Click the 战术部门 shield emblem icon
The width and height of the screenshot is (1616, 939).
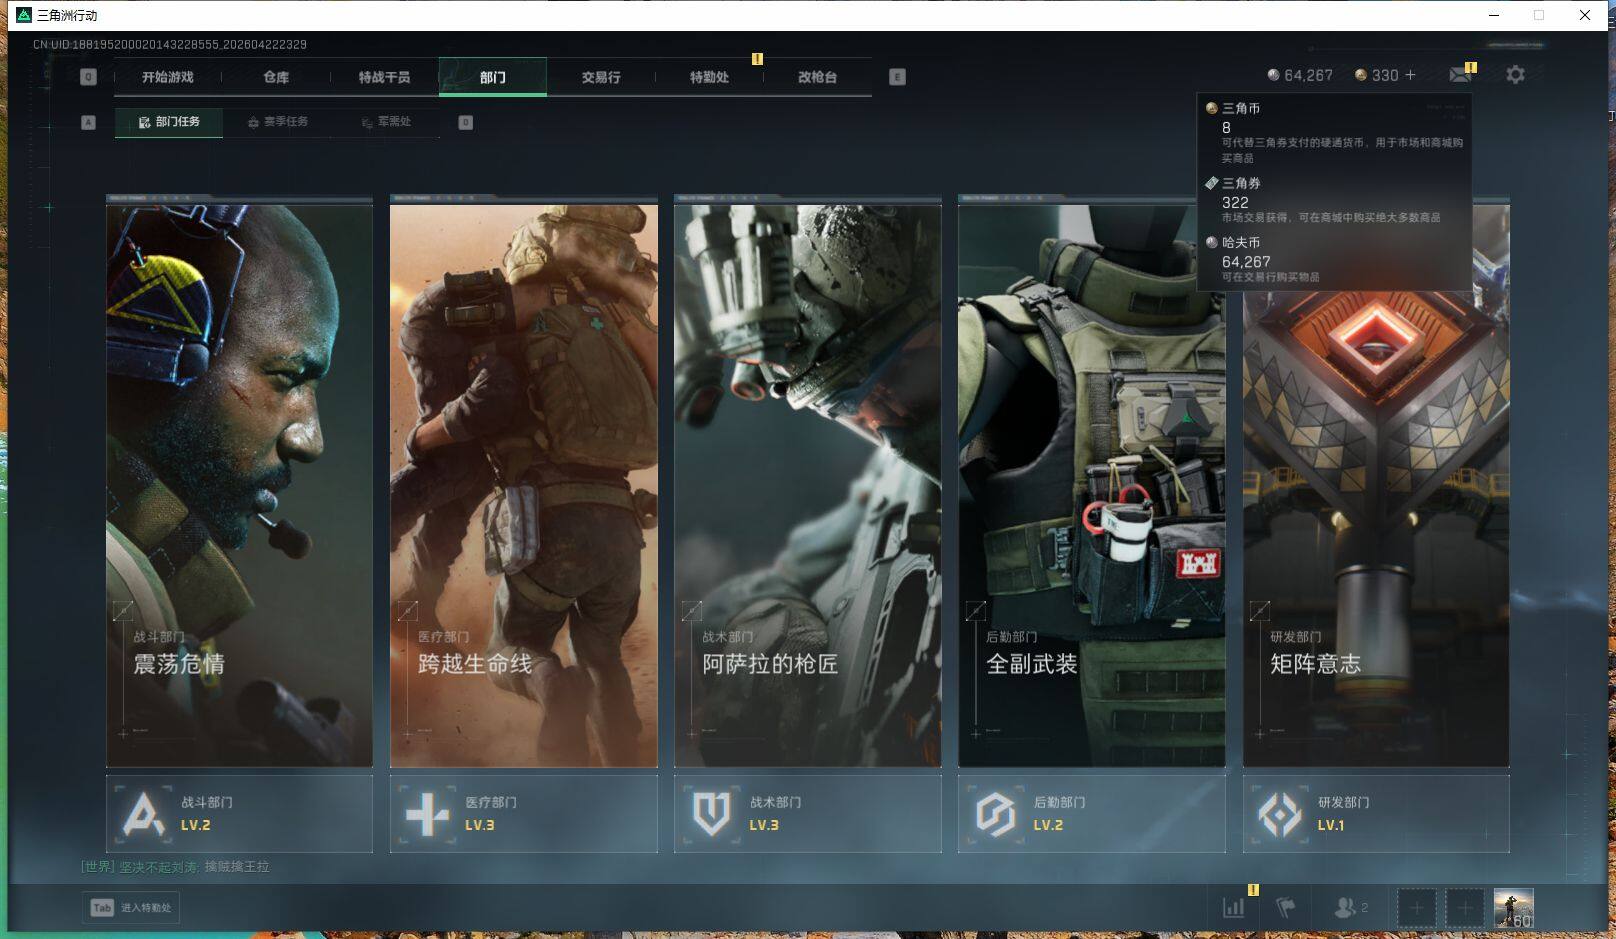[x=711, y=814]
